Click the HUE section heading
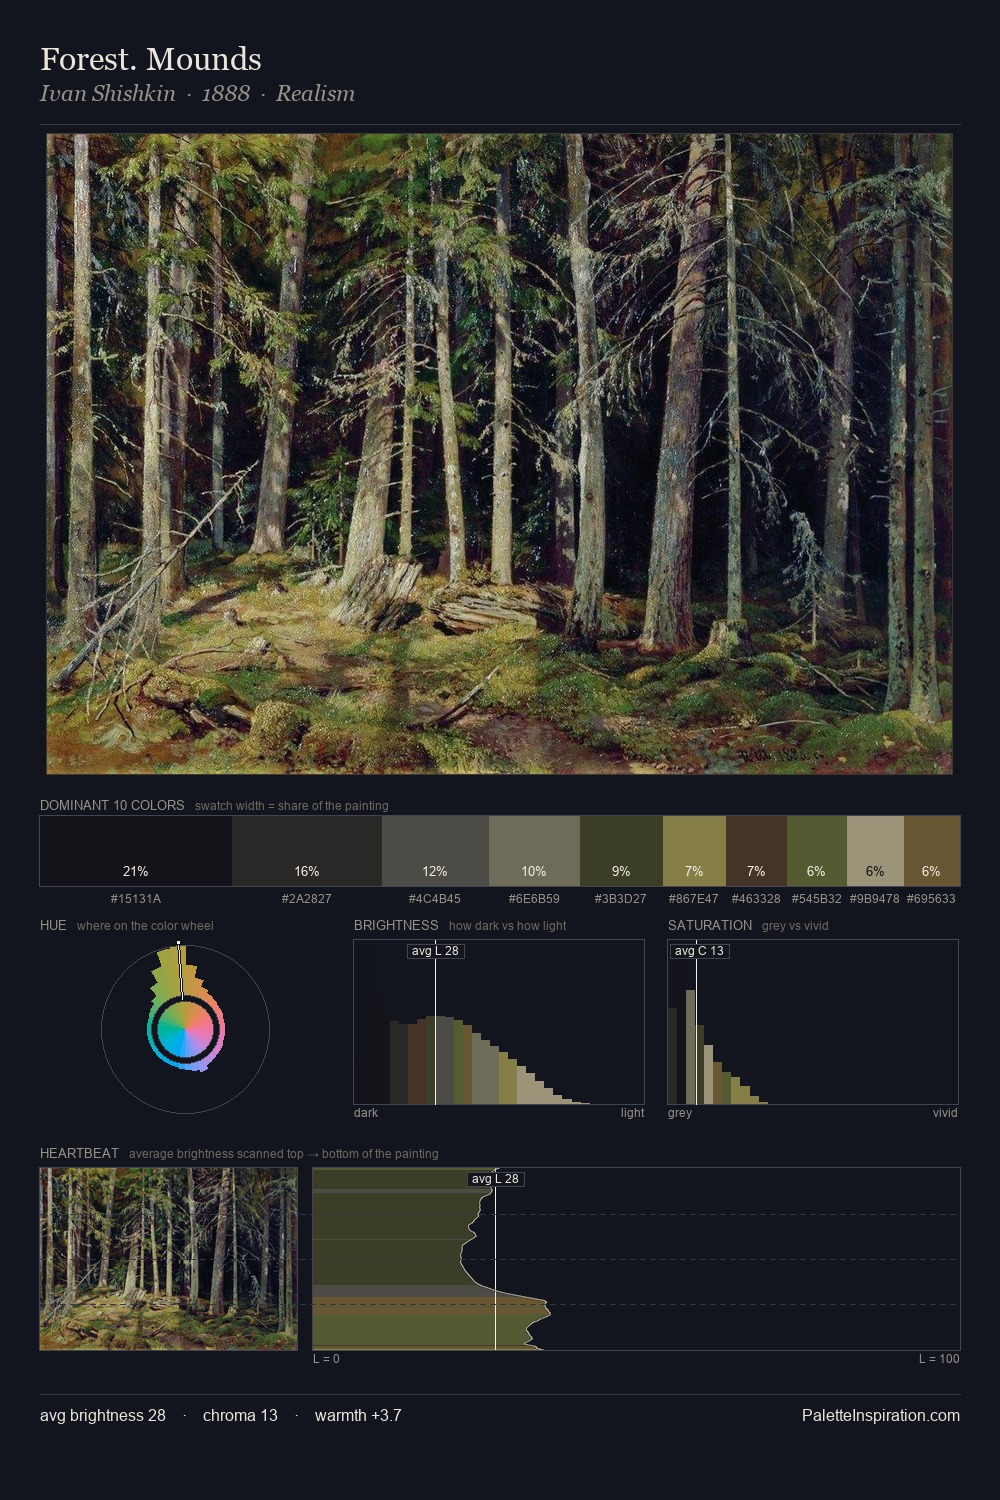Viewport: 1000px width, 1500px height. pos(53,925)
